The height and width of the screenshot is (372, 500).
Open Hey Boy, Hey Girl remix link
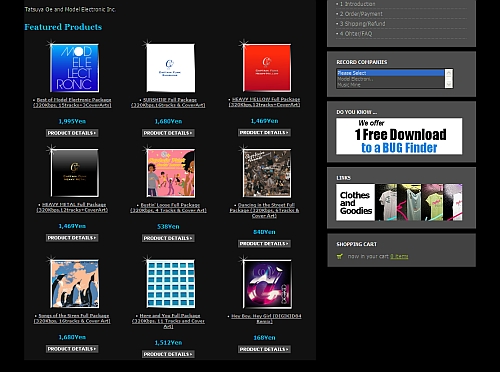(265, 319)
